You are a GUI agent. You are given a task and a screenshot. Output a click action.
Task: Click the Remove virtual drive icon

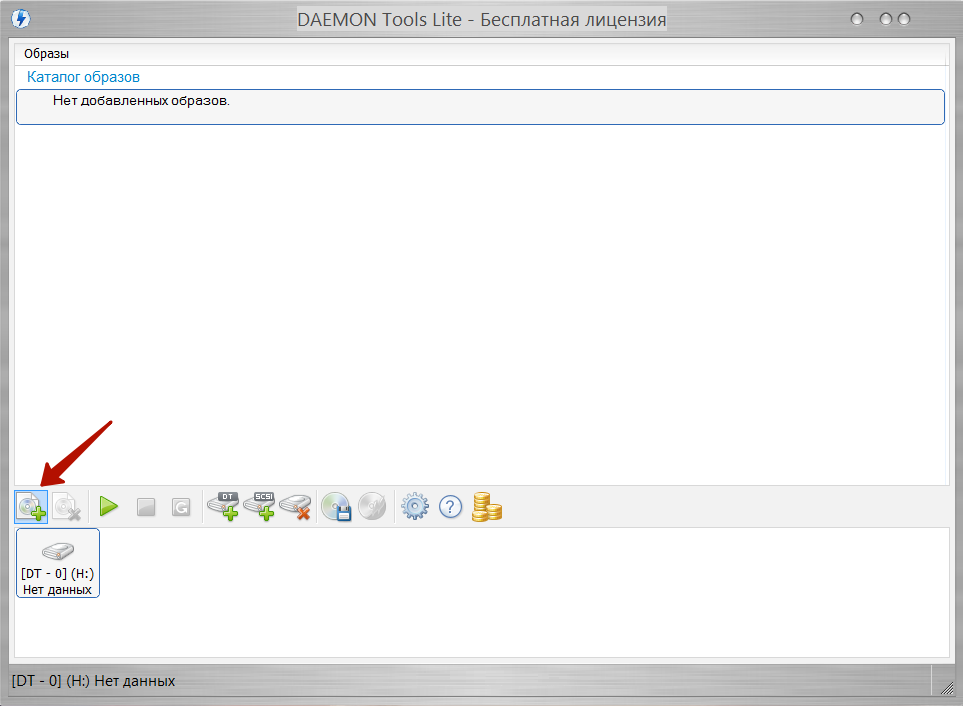[x=295, y=507]
